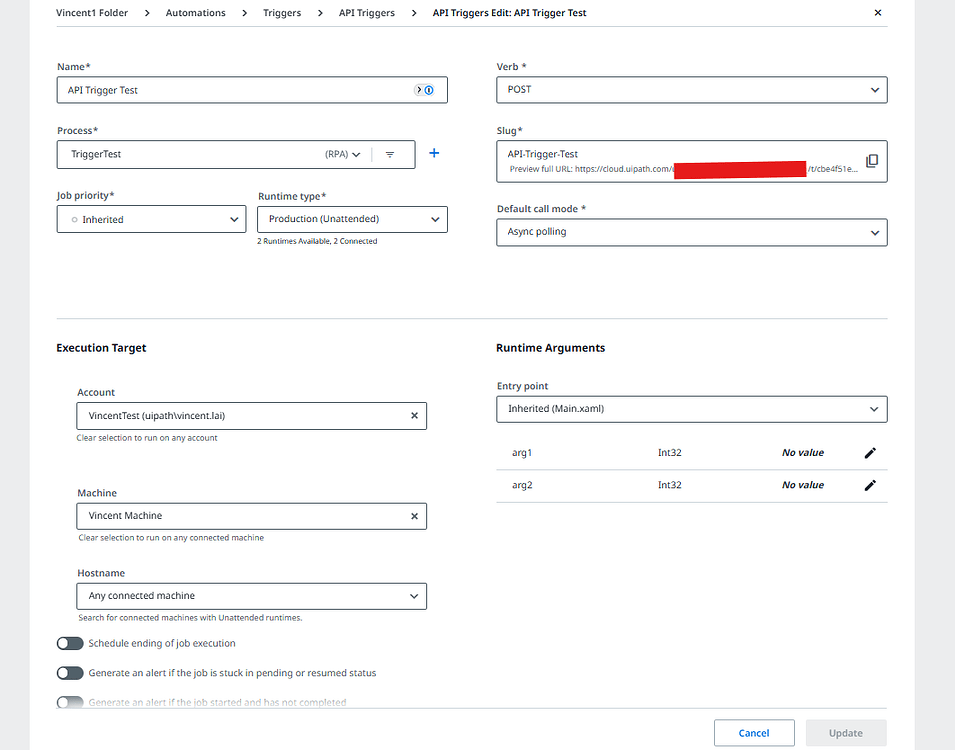The width and height of the screenshot is (955, 750).
Task: Enable Schedule ending of job execution
Action: pyautogui.click(x=70, y=643)
